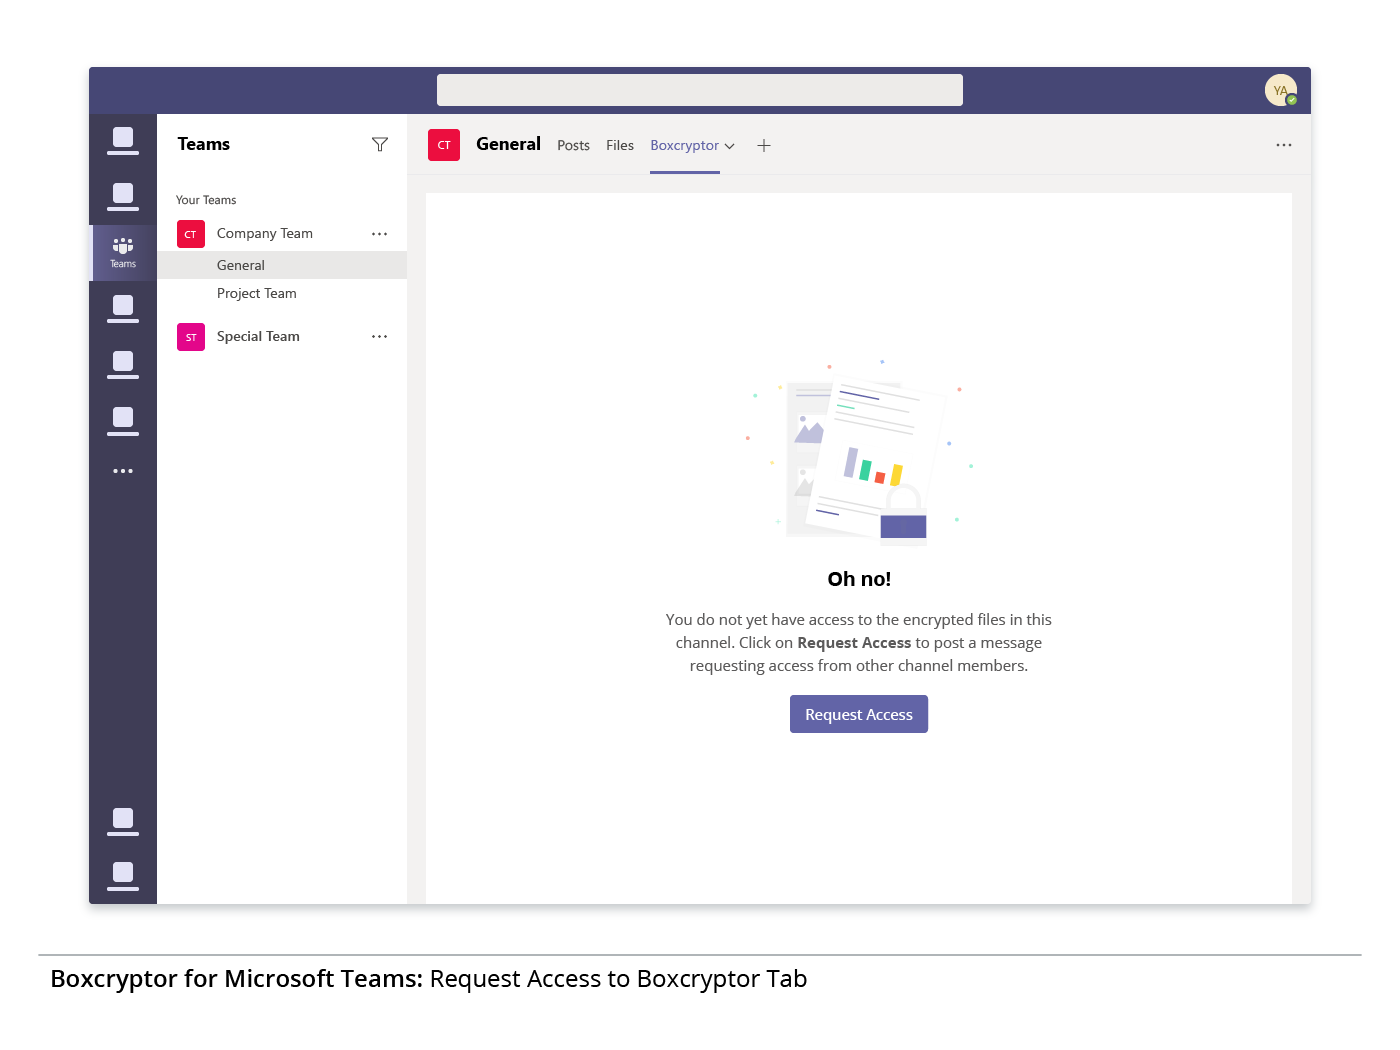
Task: Select the Boxcryptor tab
Action: click(x=684, y=146)
